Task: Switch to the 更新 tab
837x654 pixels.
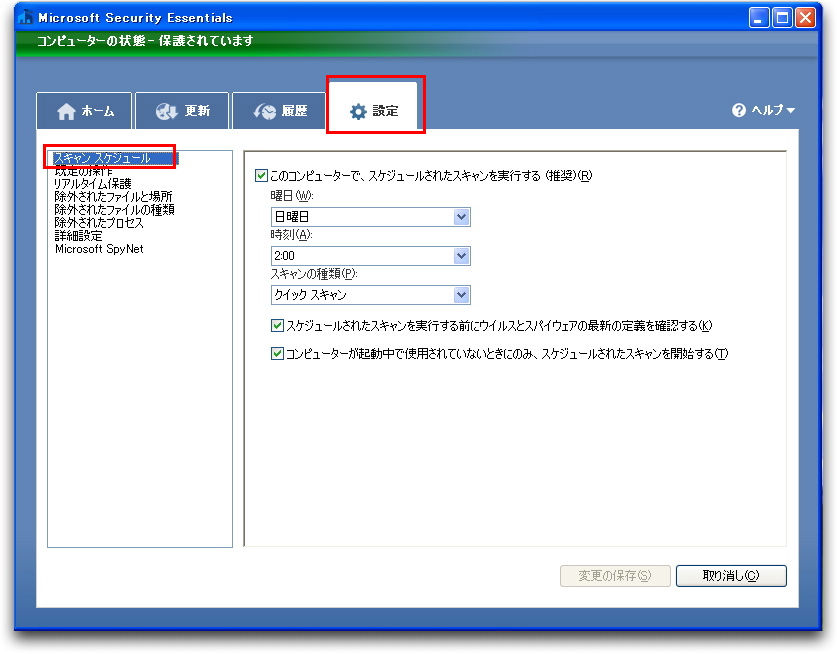Action: 196,111
